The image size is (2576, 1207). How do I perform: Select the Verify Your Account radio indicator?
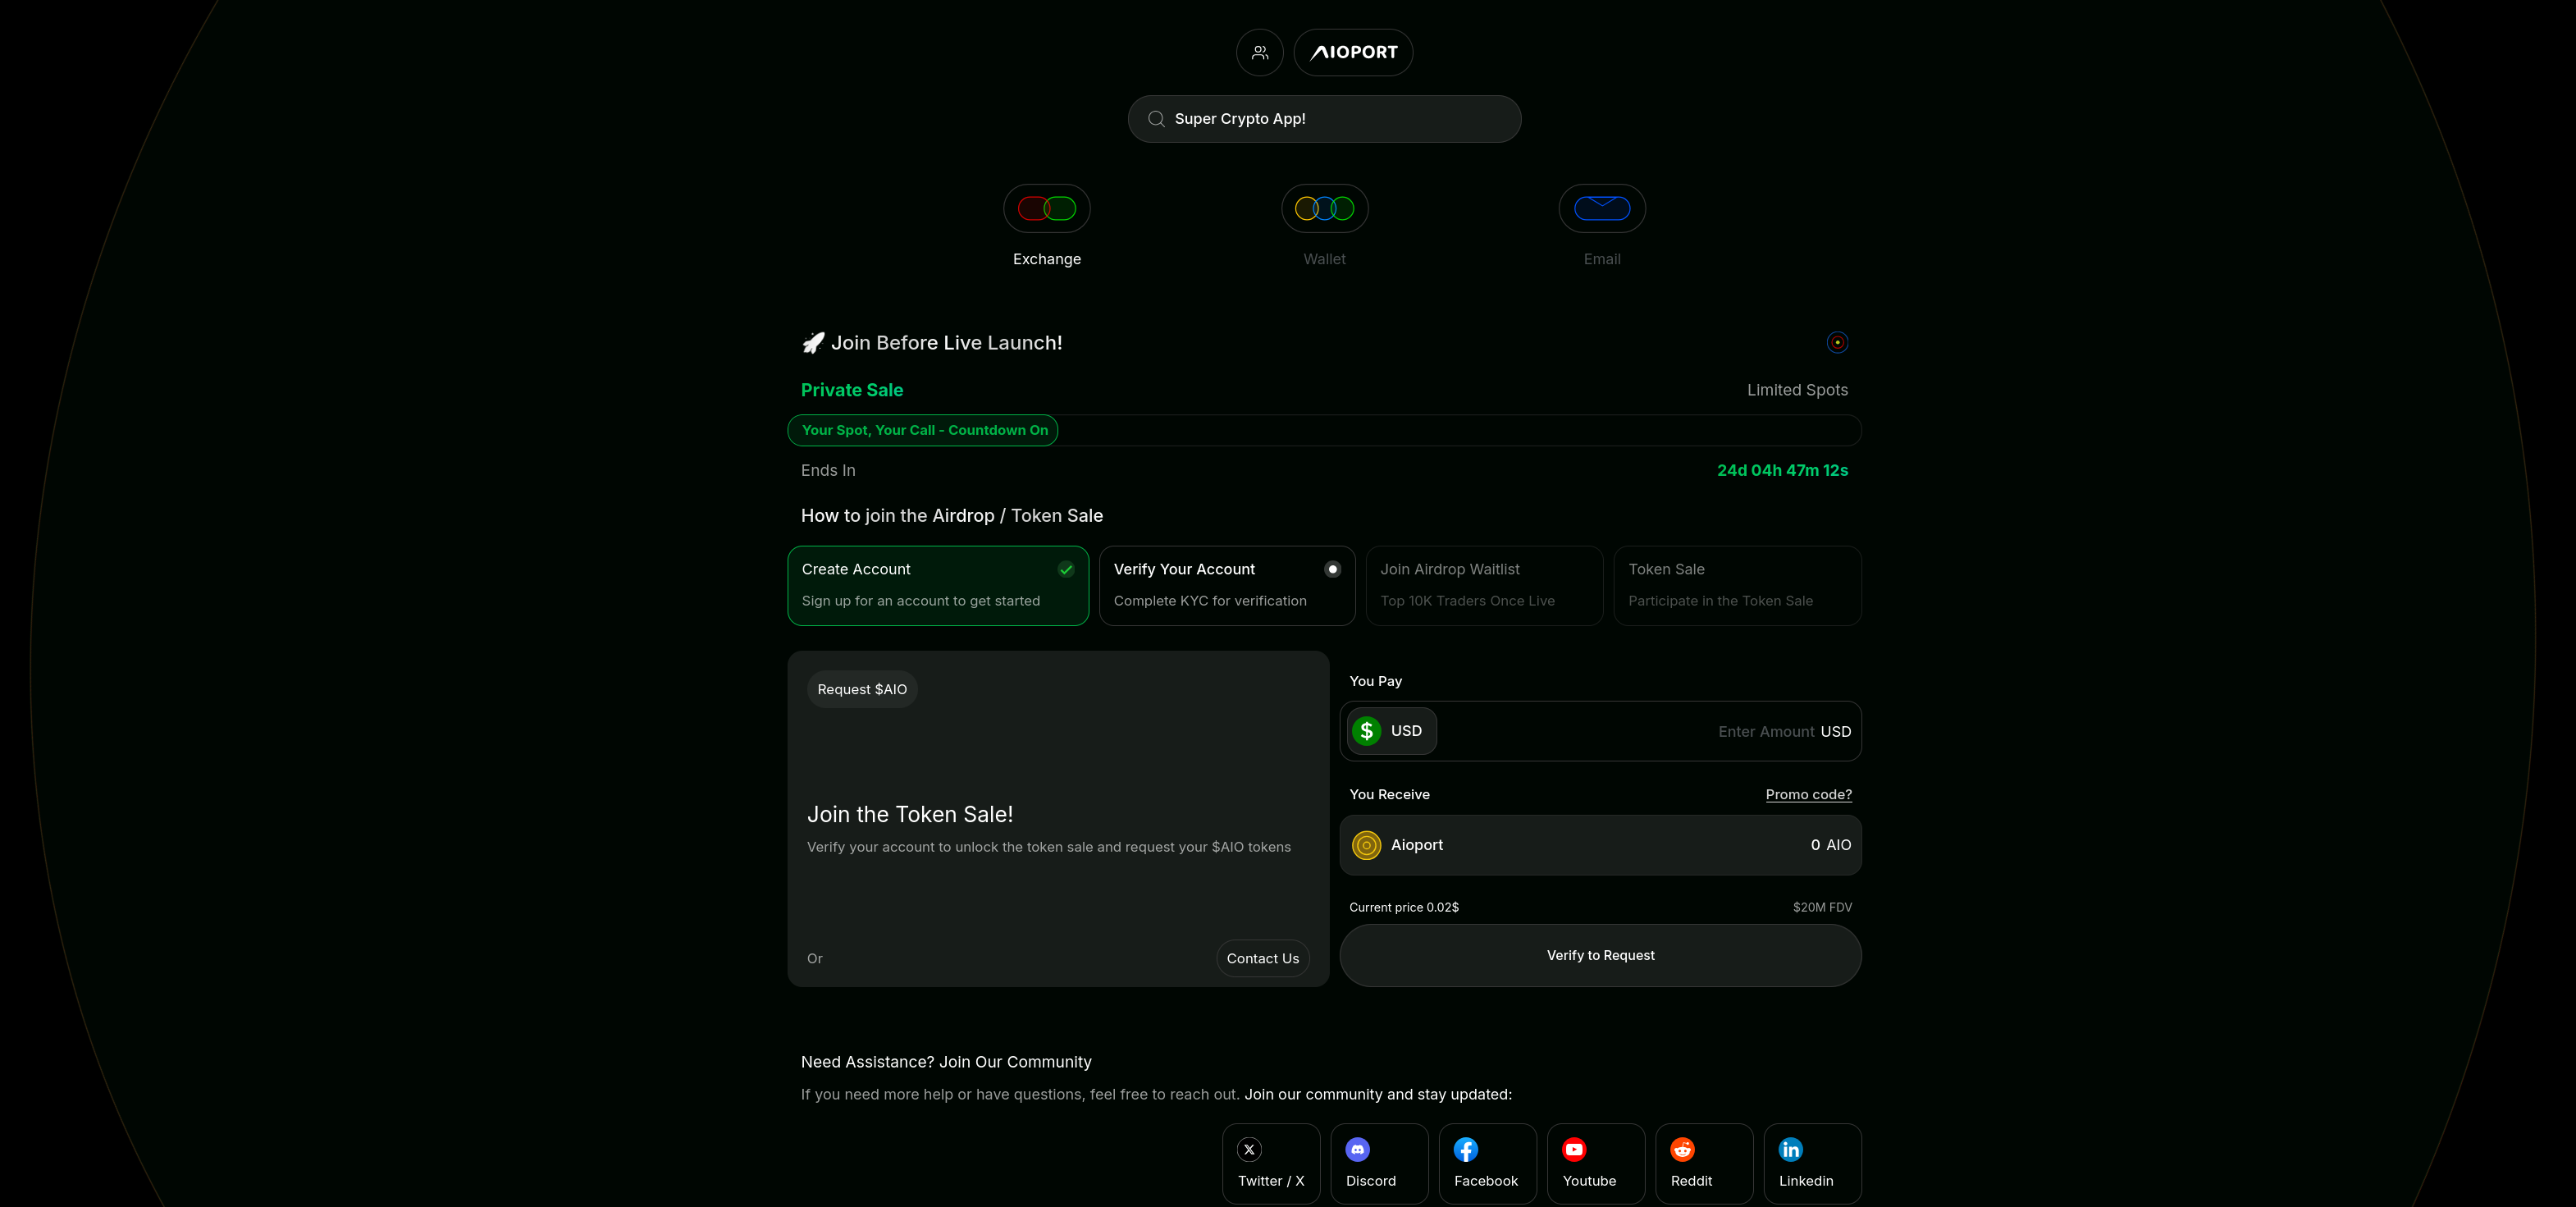tap(1332, 569)
